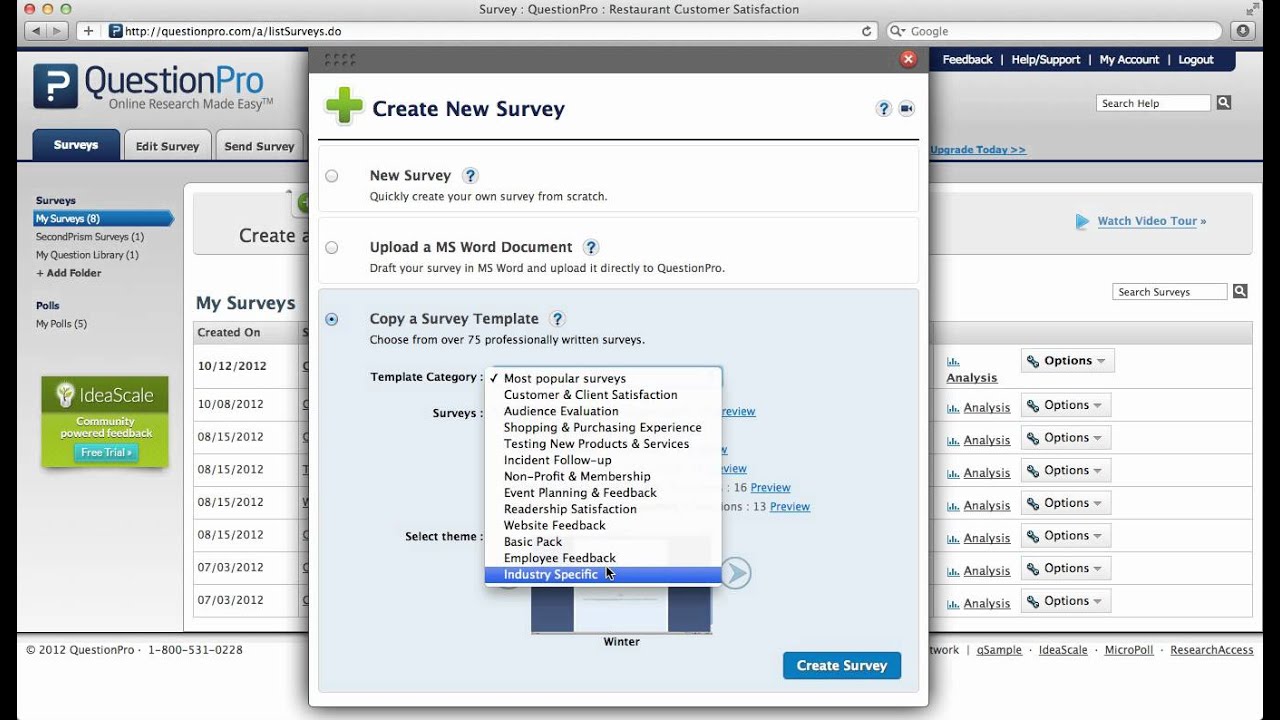Choose Website Feedback category
1280x720 pixels.
pos(603,526)
